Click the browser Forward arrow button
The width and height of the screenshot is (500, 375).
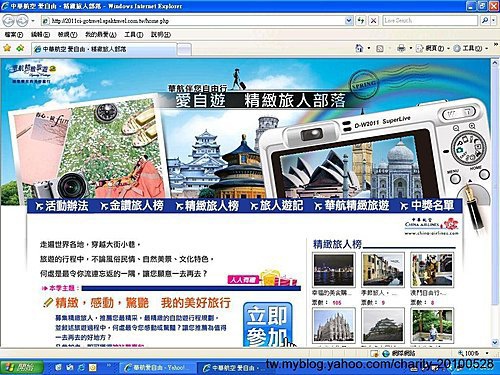click(22, 21)
